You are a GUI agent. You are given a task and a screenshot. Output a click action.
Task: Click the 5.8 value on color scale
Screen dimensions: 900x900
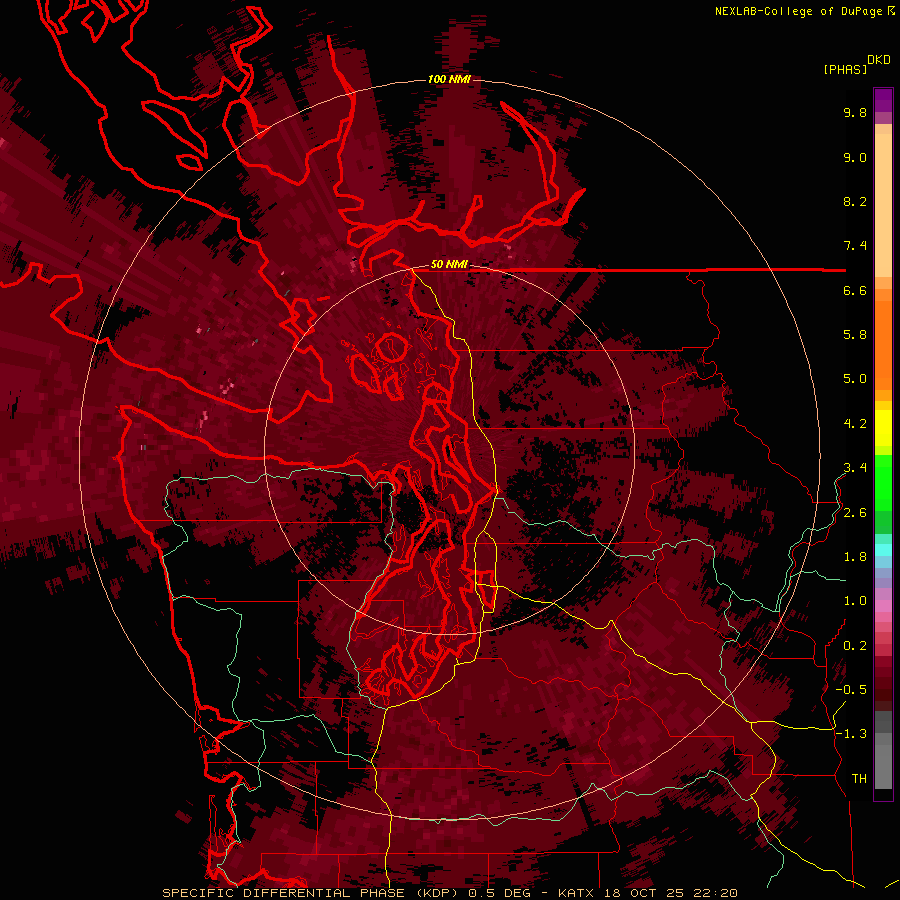tap(855, 335)
